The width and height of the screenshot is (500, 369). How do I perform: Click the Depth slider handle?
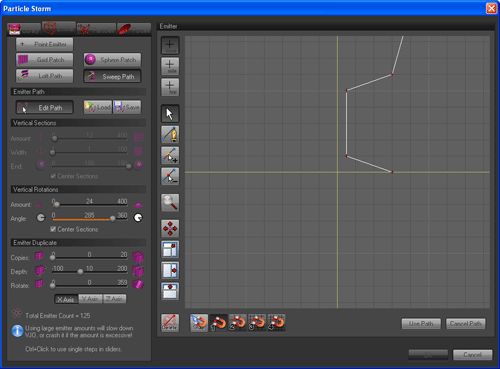click(80, 272)
